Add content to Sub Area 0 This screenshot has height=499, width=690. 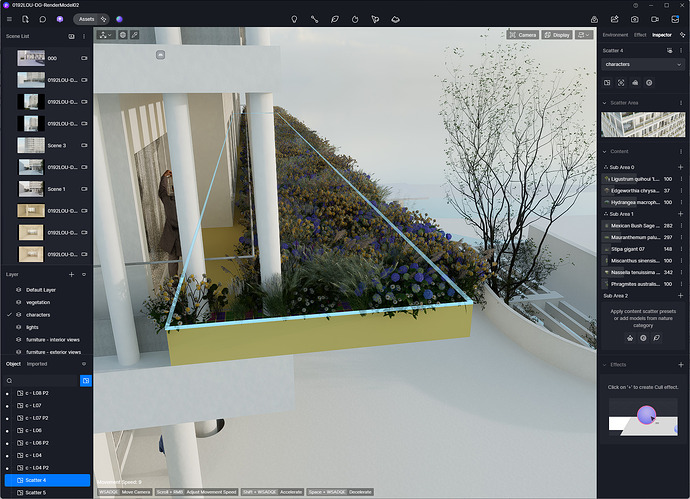[x=680, y=167]
